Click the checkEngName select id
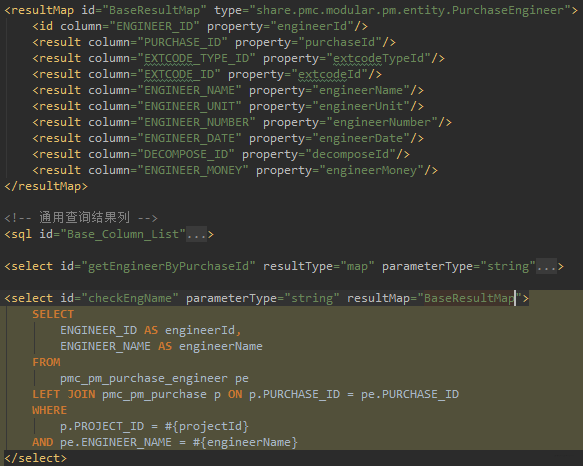The image size is (583, 466). 130,298
